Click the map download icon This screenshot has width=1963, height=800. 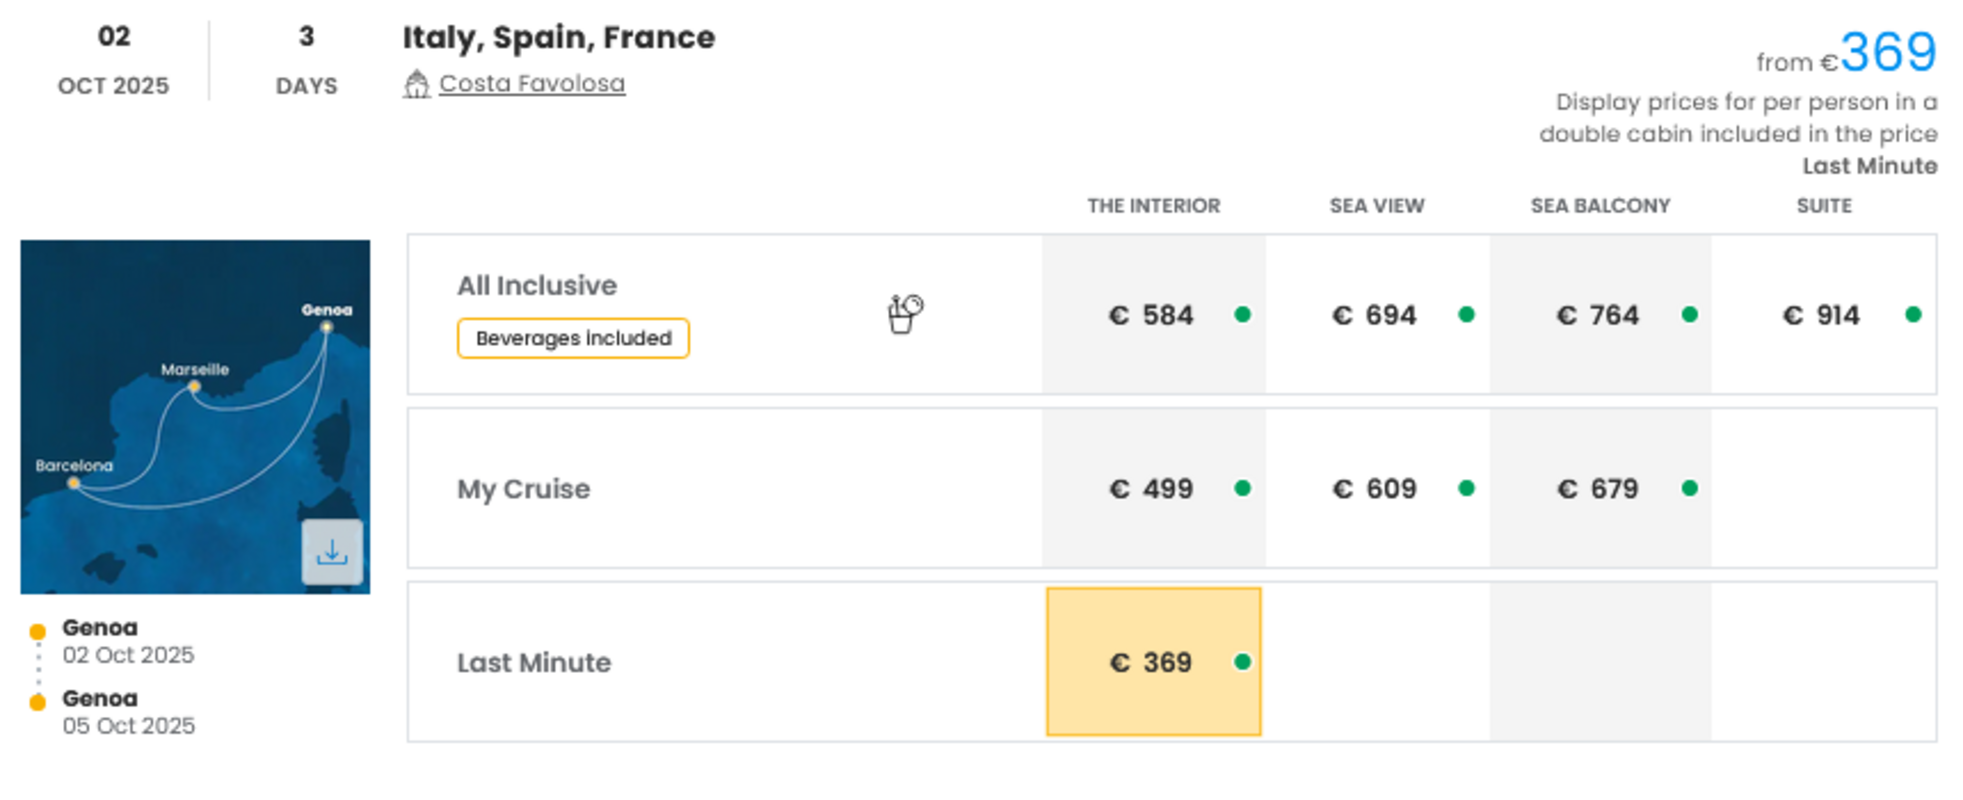[332, 552]
